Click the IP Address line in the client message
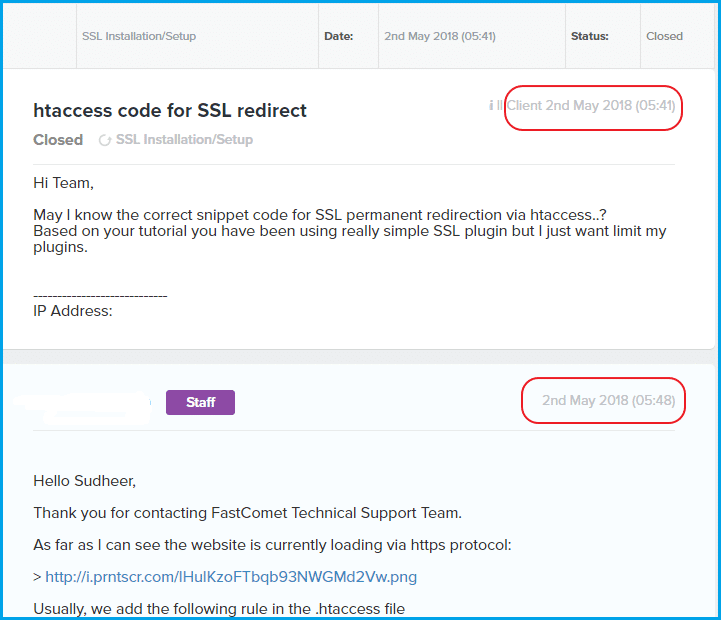 [73, 311]
